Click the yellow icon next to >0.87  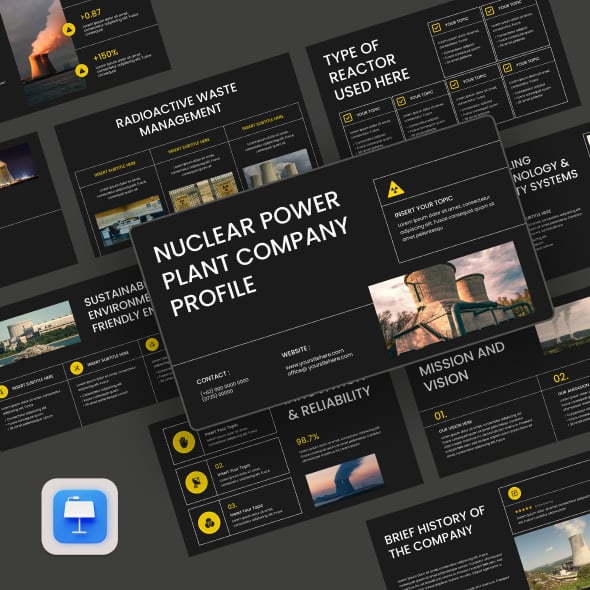pos(69,29)
